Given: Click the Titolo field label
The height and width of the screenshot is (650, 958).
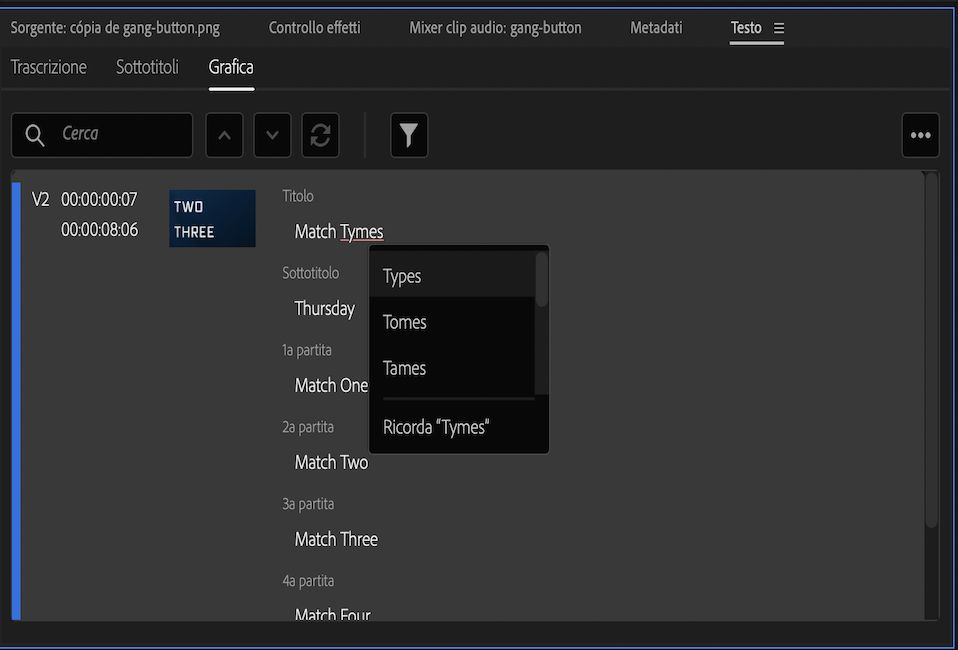Looking at the screenshot, I should tap(298, 196).
